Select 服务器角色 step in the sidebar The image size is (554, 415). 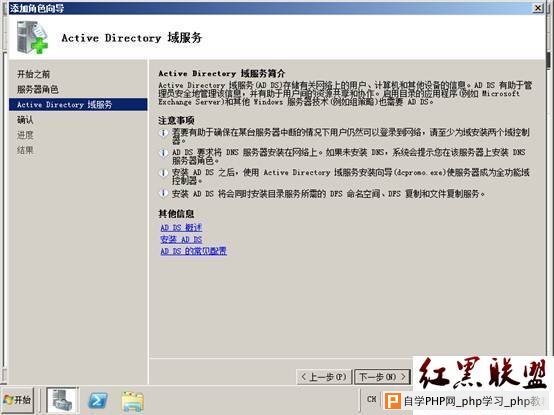tap(37, 89)
